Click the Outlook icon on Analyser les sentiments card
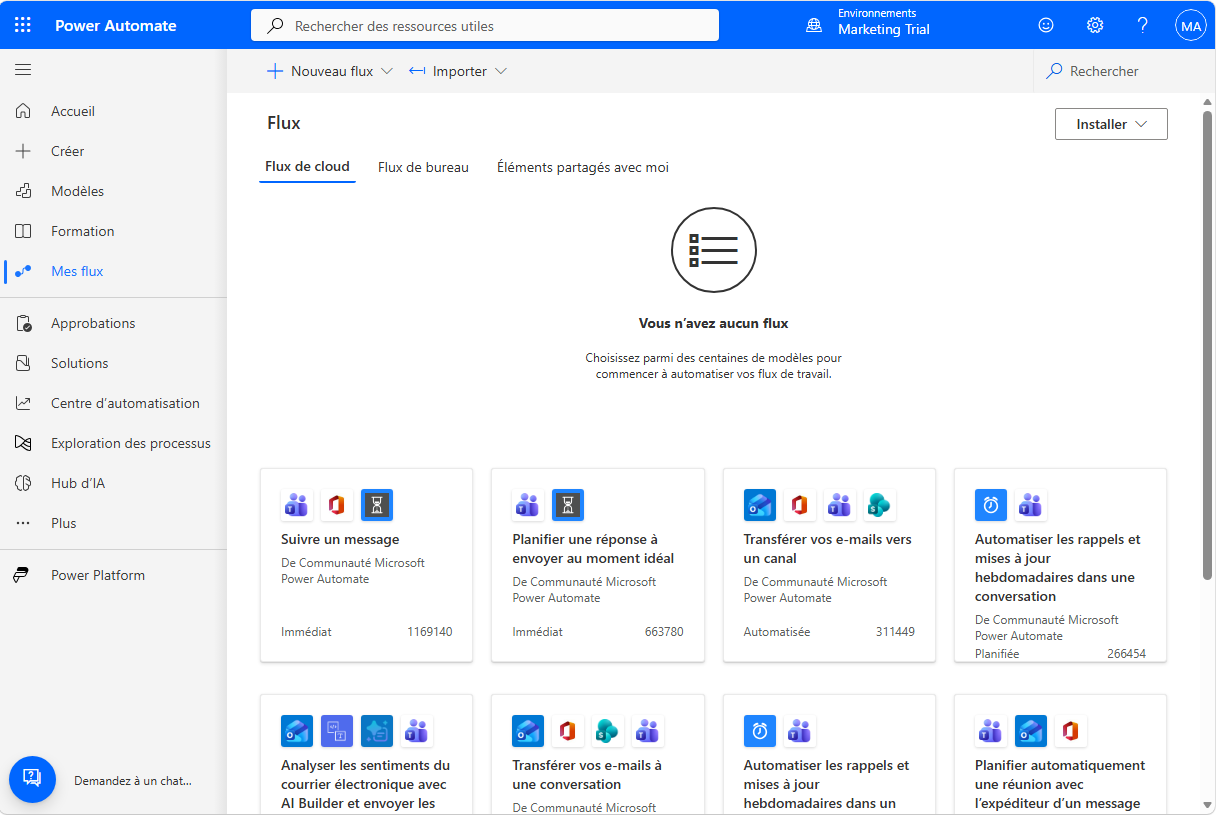 coord(297,731)
